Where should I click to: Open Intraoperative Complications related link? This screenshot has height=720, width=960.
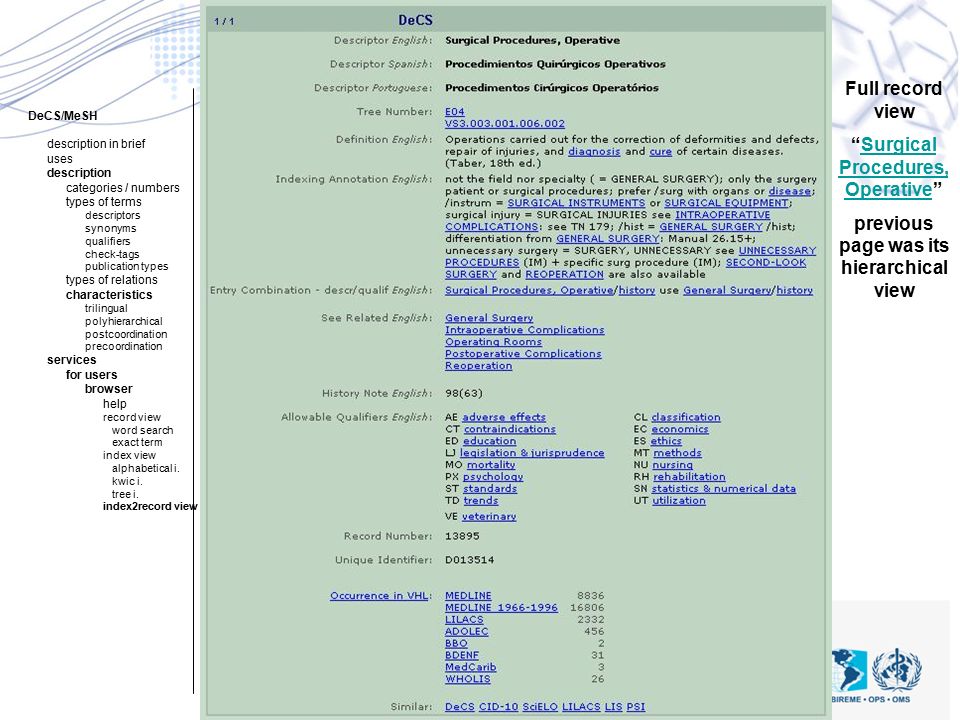524,330
